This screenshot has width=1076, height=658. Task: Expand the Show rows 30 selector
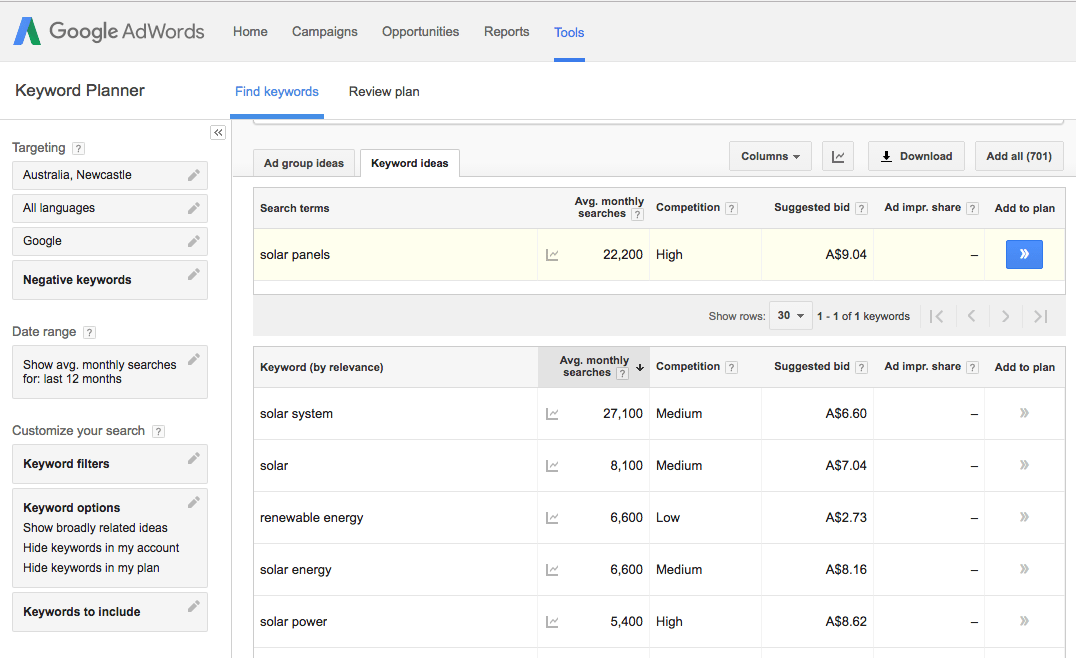790,316
